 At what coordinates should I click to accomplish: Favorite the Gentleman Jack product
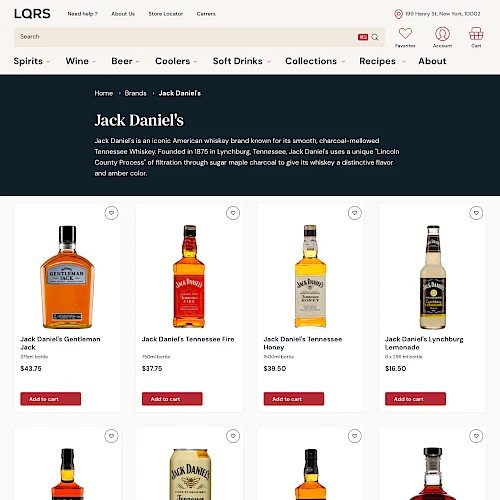(111, 213)
